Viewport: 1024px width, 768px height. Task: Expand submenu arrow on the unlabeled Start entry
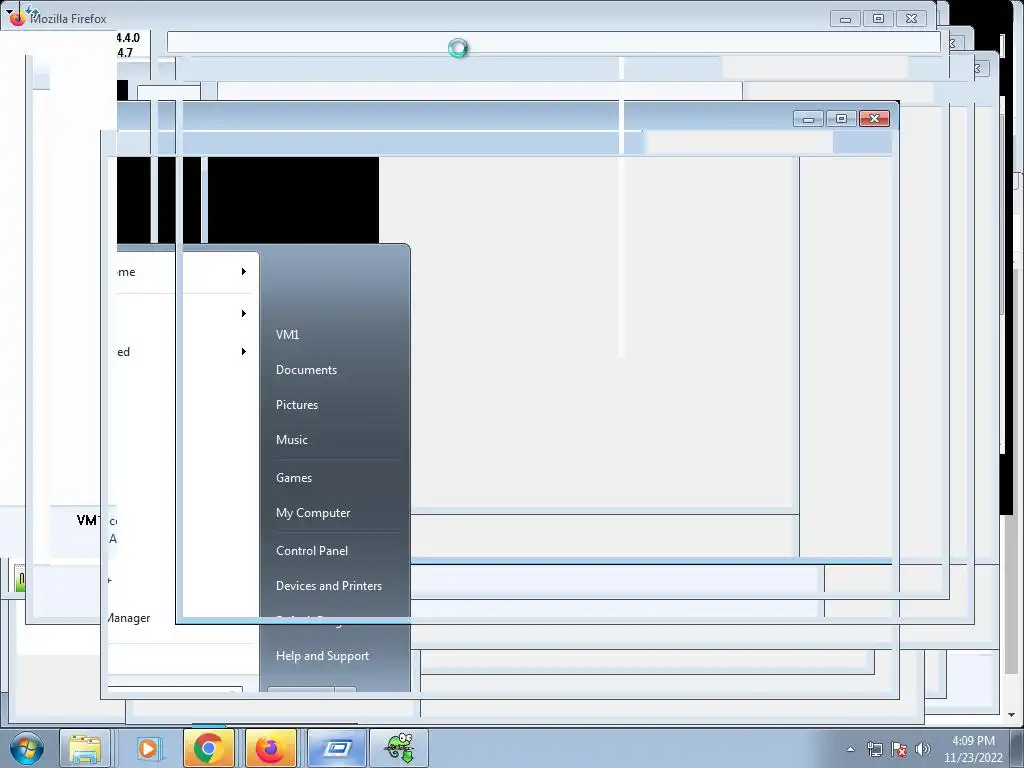click(244, 313)
